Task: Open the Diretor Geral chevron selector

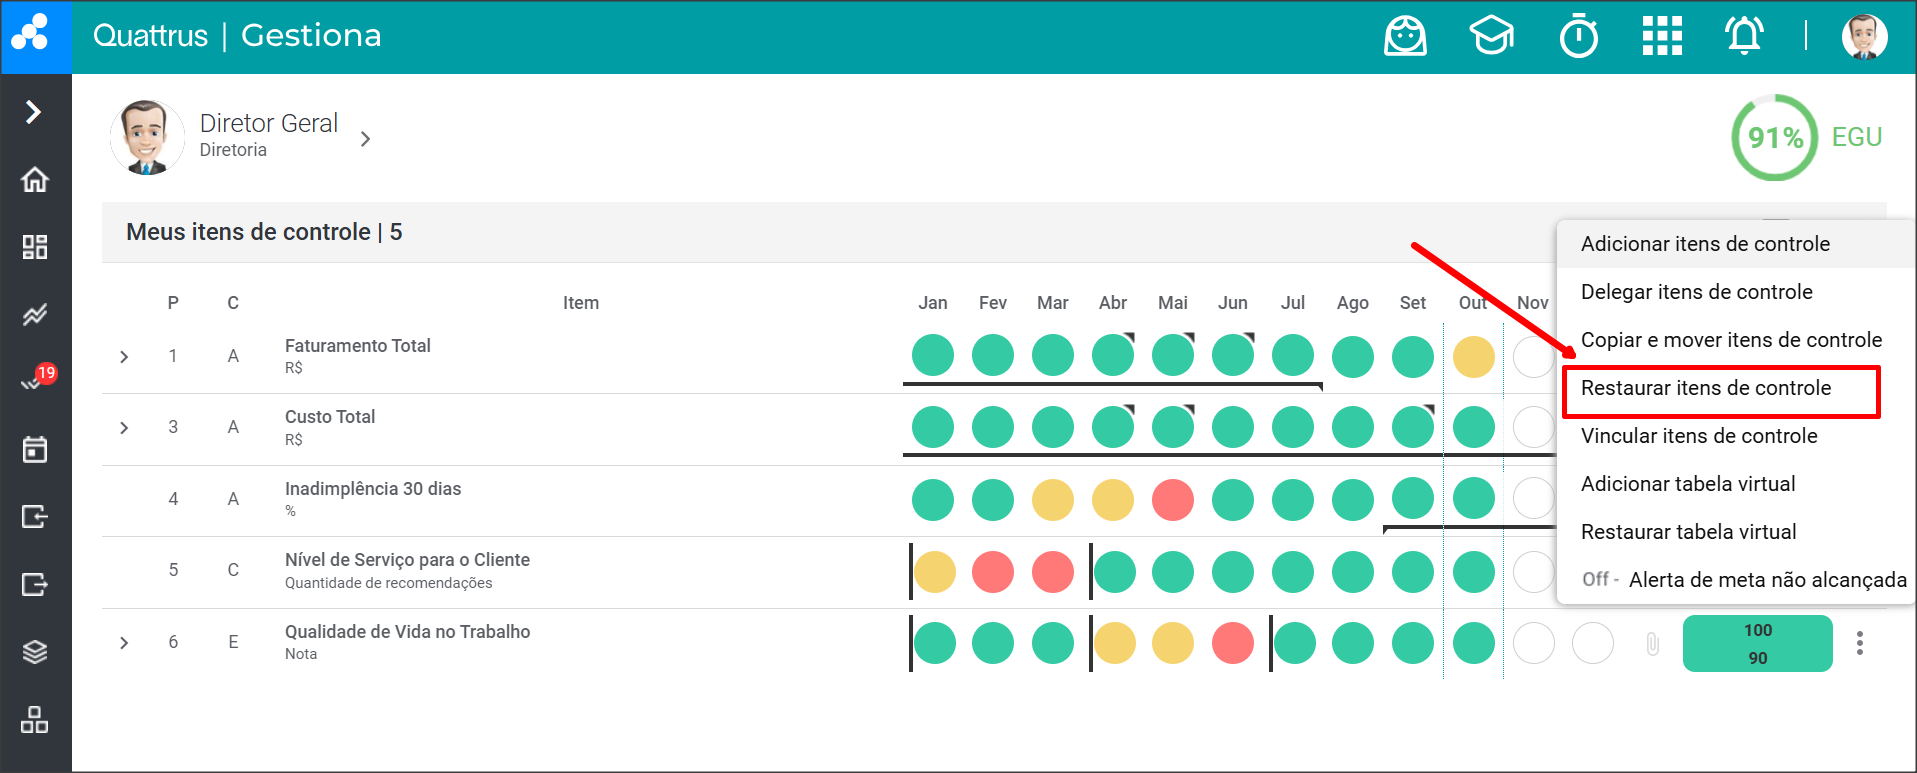Action: pyautogui.click(x=366, y=139)
